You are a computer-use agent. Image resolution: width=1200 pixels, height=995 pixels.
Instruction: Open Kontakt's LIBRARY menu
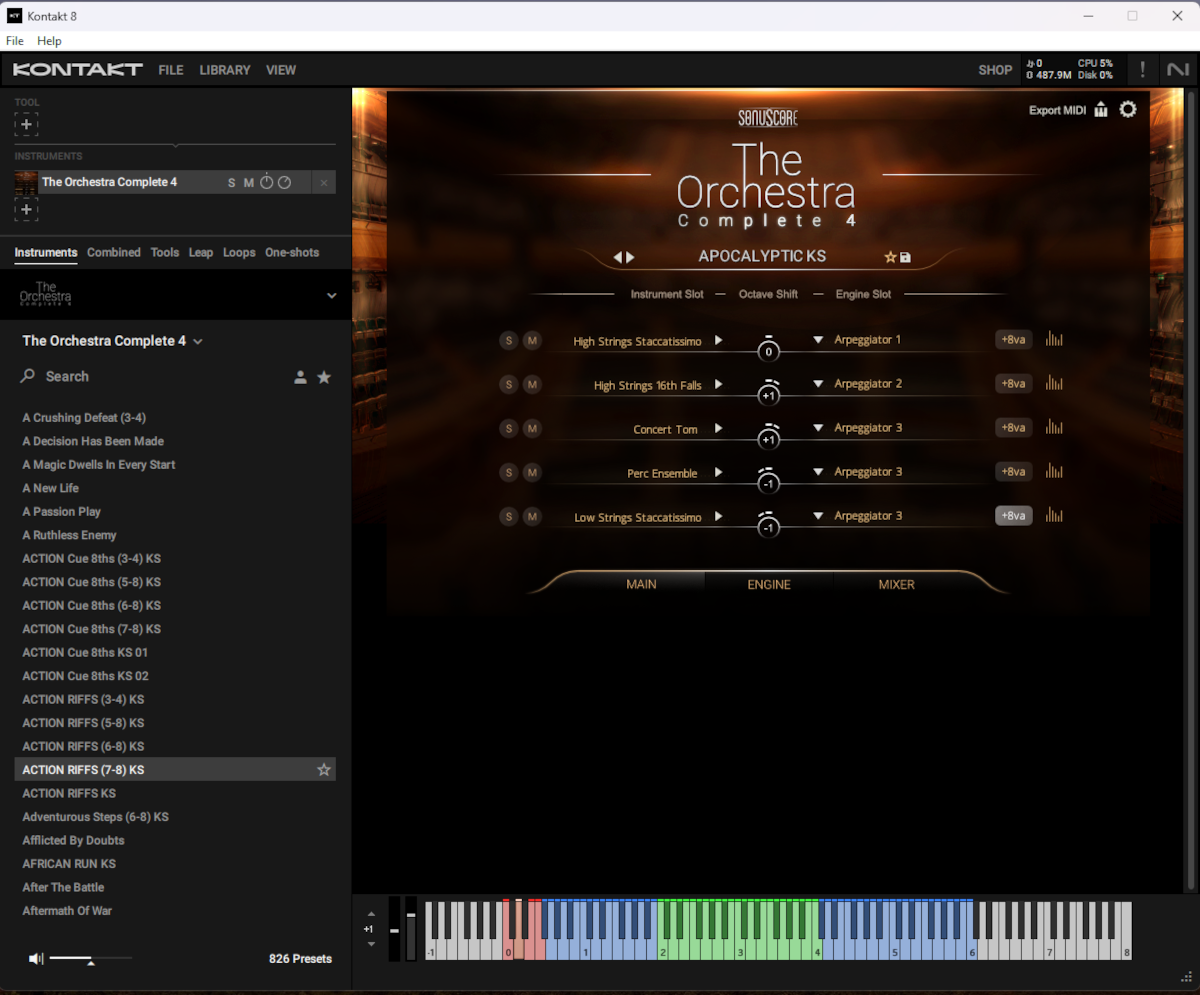pyautogui.click(x=225, y=70)
